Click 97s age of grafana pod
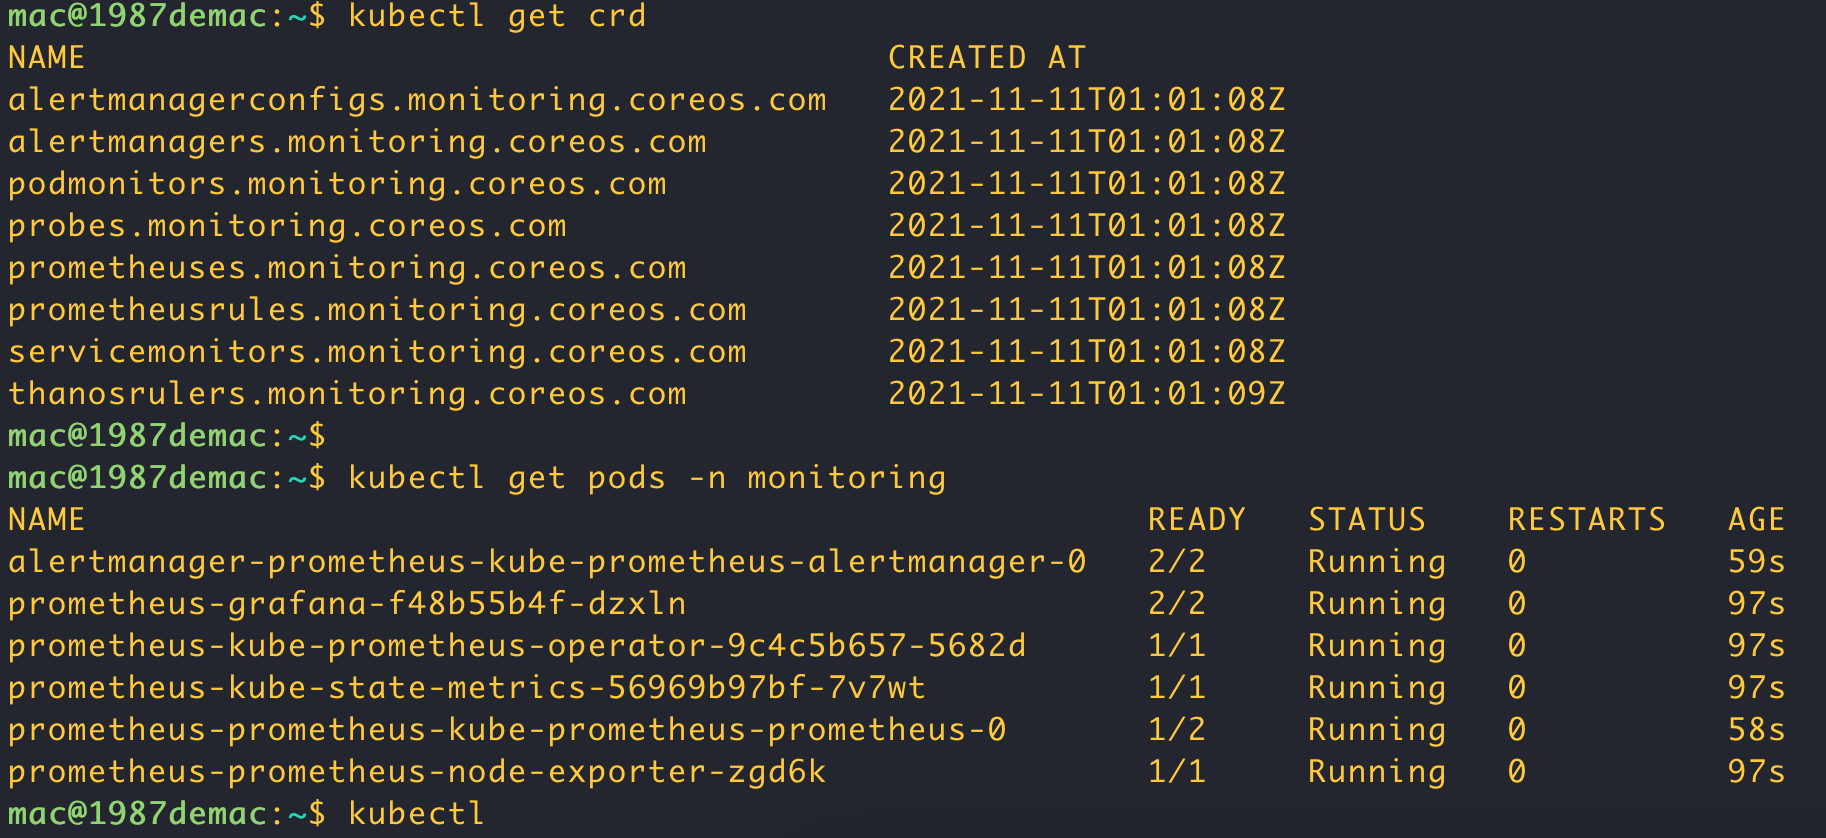The image size is (1826, 838). coord(1757,604)
